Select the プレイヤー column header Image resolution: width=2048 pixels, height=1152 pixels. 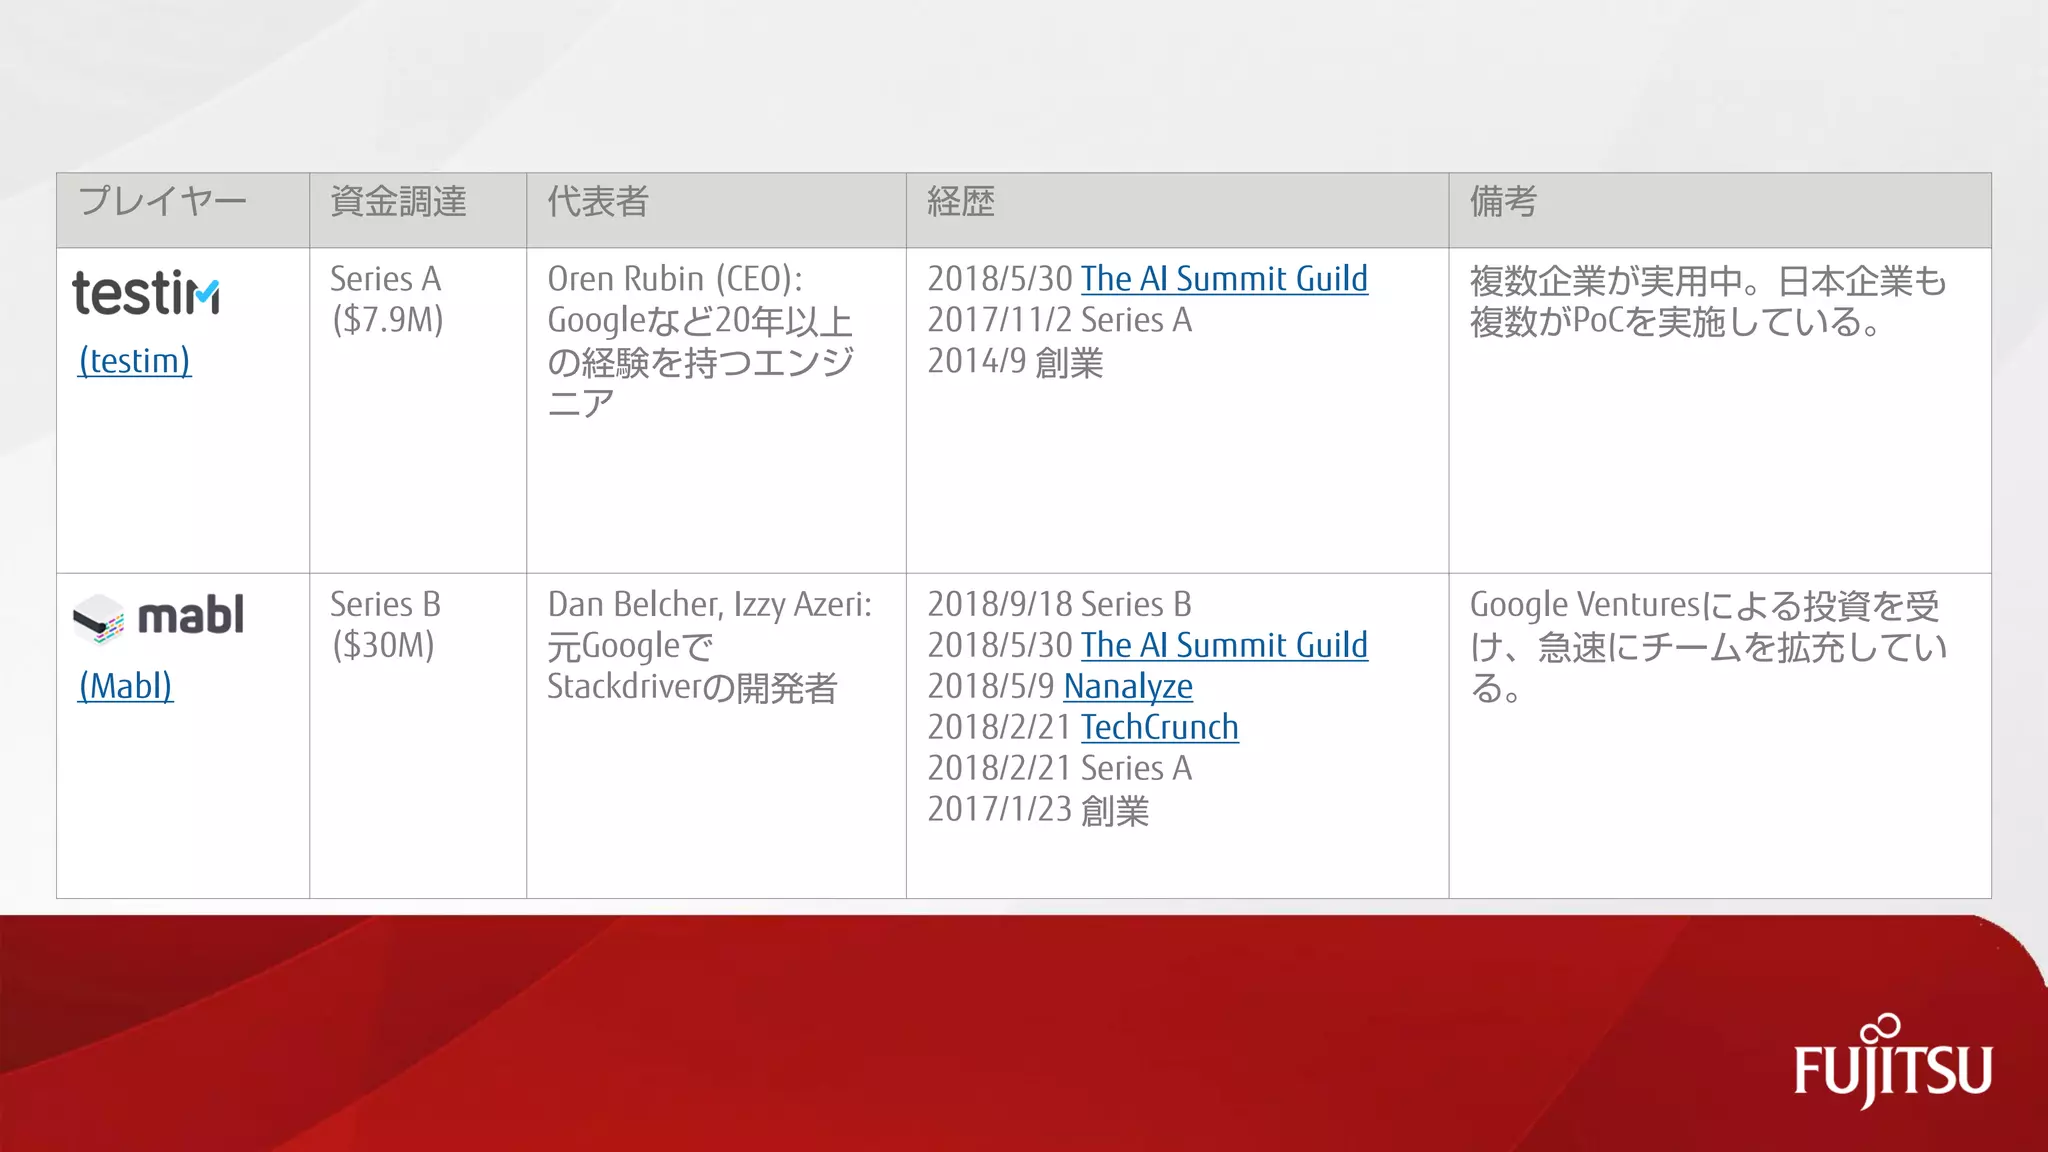pyautogui.click(x=183, y=210)
